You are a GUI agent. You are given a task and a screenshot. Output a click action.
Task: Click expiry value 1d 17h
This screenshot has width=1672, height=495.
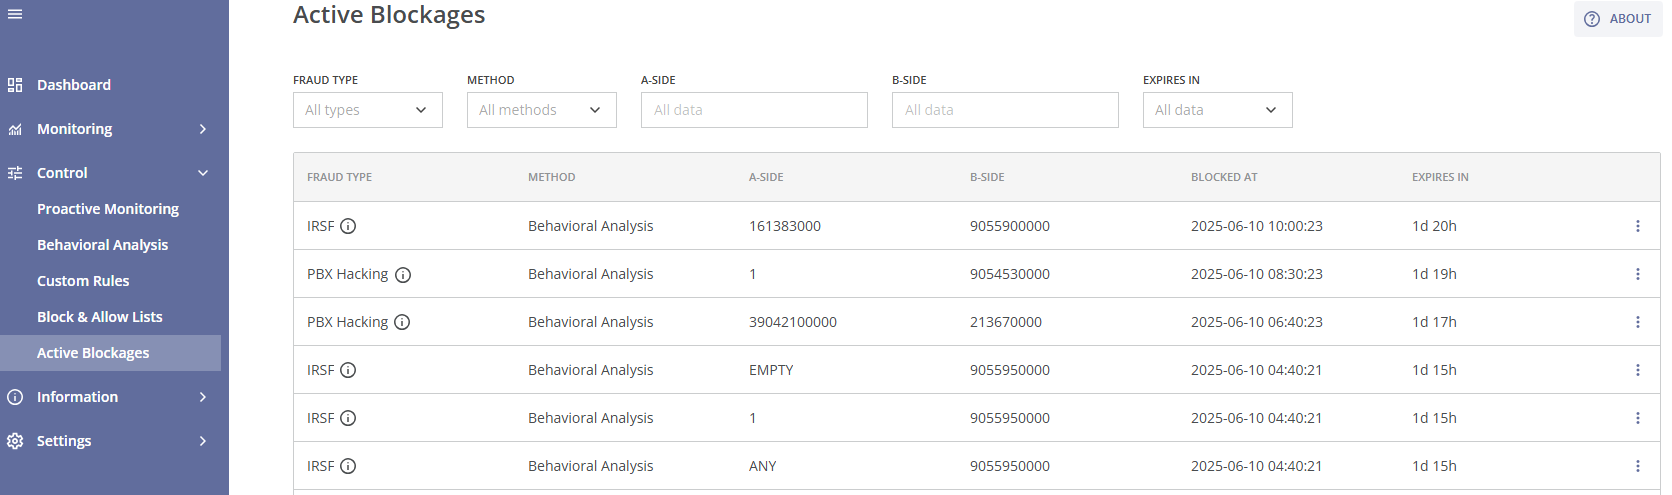1434,322
